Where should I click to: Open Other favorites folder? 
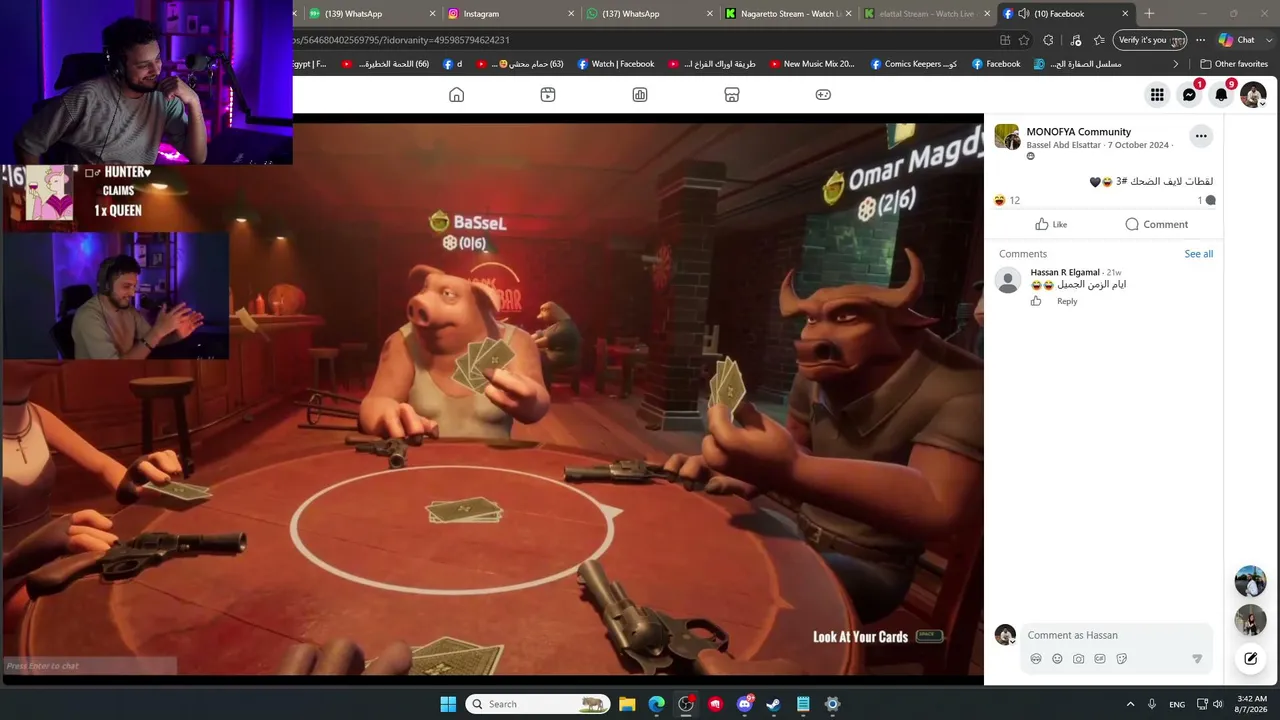pyautogui.click(x=1234, y=64)
